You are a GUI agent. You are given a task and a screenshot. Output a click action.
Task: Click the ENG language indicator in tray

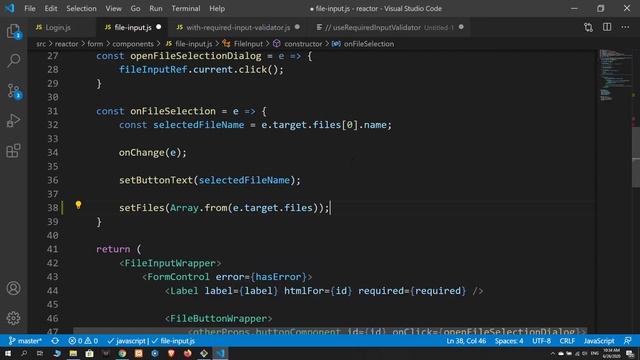594,353
